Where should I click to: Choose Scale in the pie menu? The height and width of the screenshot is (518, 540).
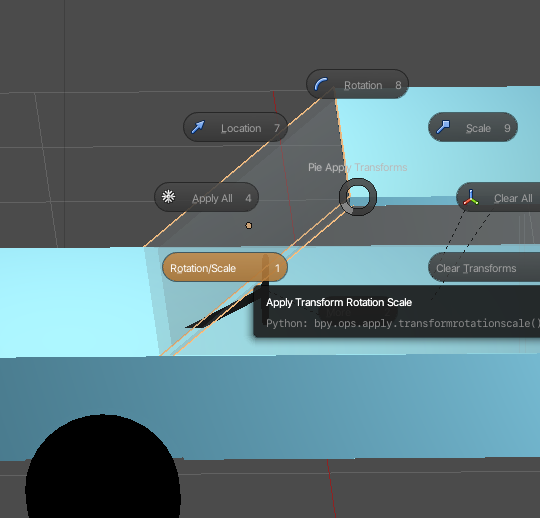point(473,127)
